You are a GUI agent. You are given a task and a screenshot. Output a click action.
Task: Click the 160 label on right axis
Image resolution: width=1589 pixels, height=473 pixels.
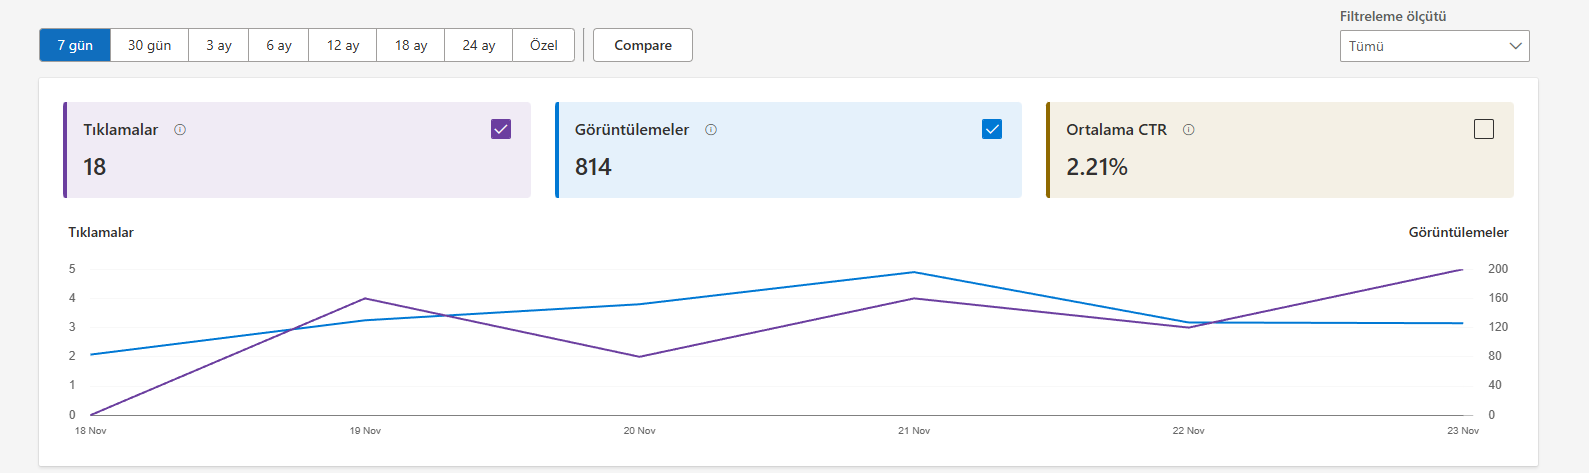click(x=1498, y=298)
